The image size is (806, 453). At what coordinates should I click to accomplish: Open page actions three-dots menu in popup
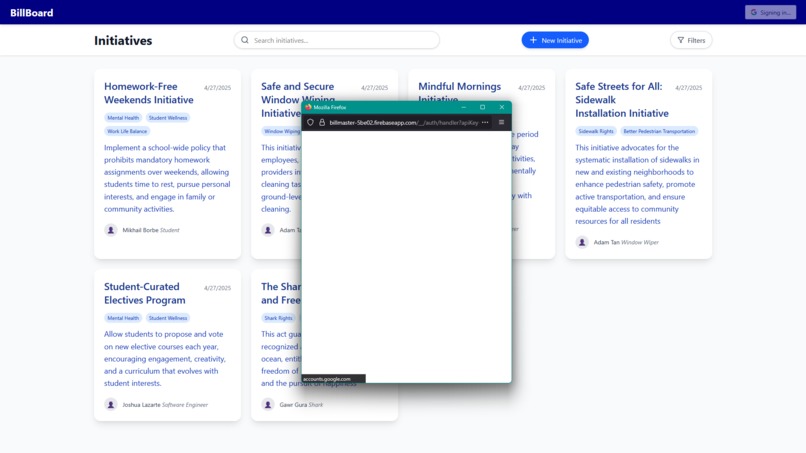[485, 122]
